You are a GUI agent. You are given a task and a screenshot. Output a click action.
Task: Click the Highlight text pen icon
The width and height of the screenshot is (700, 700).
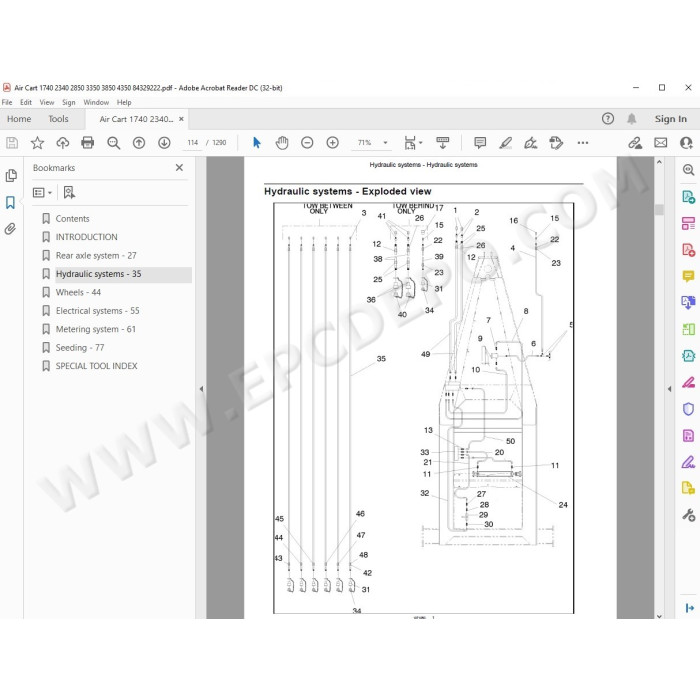pyautogui.click(x=505, y=143)
